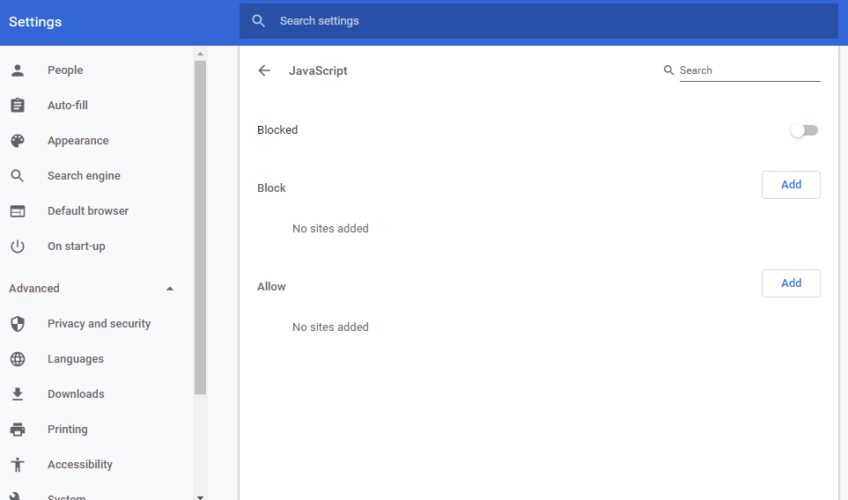Go back using the JavaScript back arrow

click(264, 71)
